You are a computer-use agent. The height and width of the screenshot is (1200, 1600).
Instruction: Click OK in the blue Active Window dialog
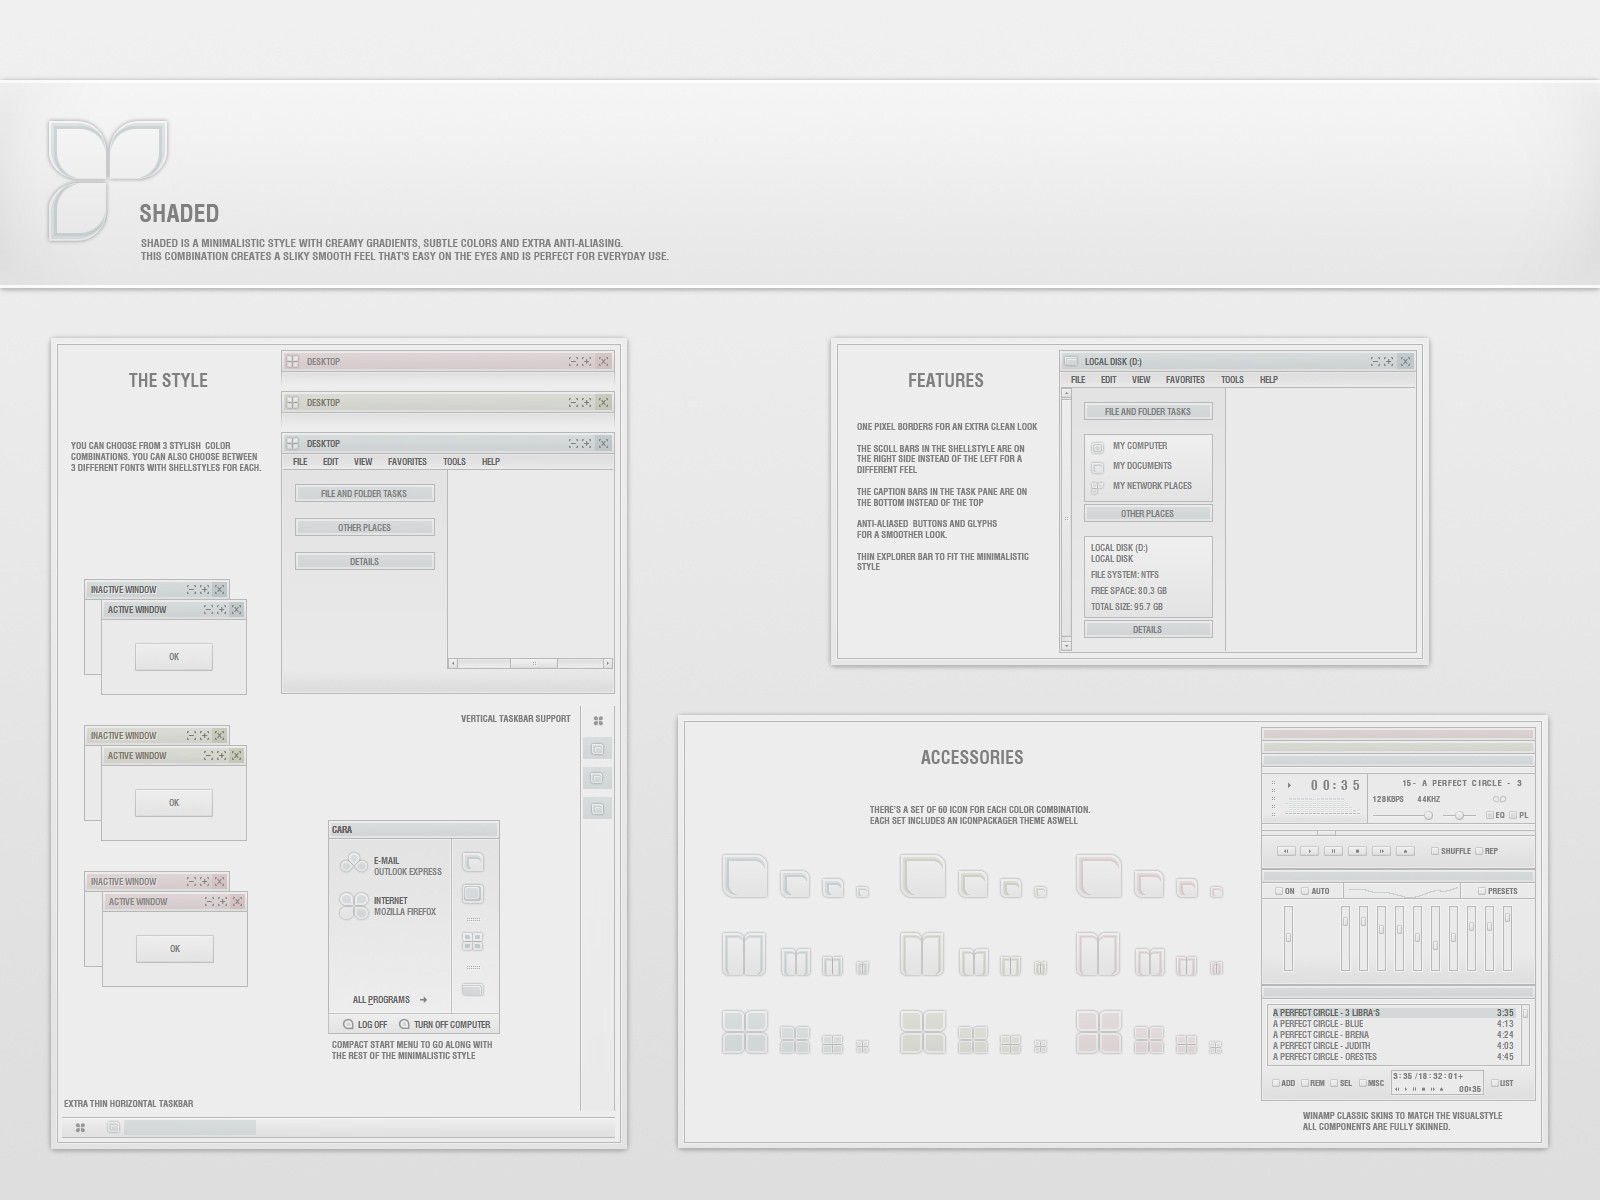(x=174, y=657)
